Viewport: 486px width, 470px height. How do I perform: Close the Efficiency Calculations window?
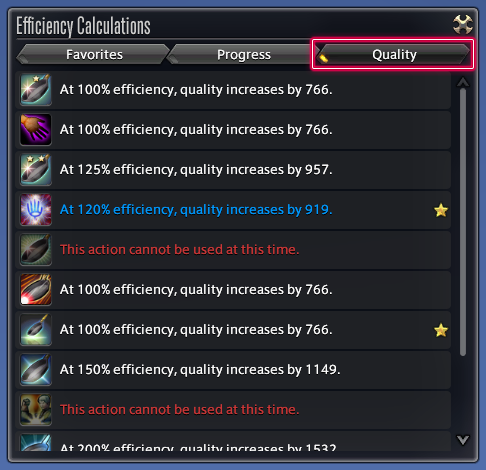(463, 24)
